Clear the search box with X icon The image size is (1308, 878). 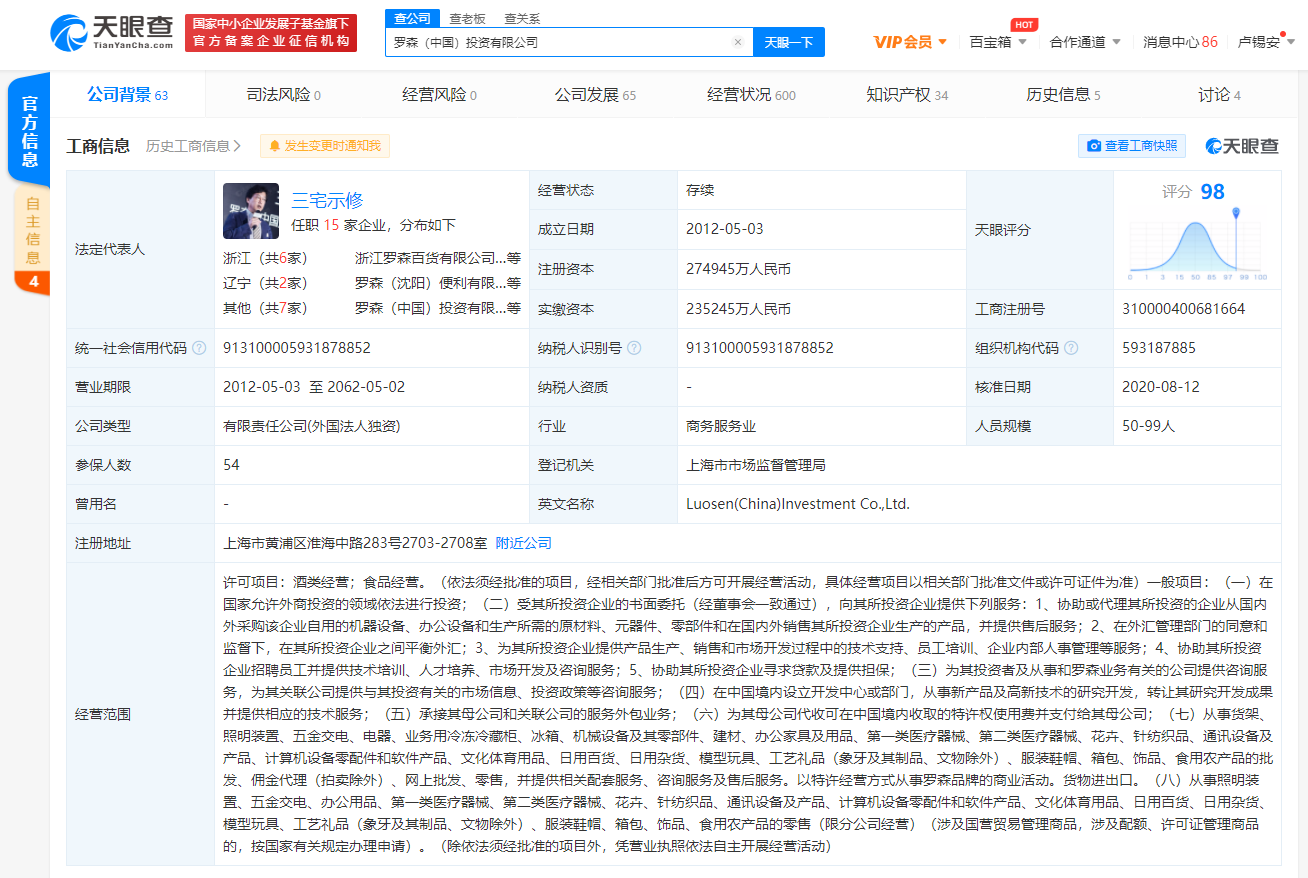(737, 42)
